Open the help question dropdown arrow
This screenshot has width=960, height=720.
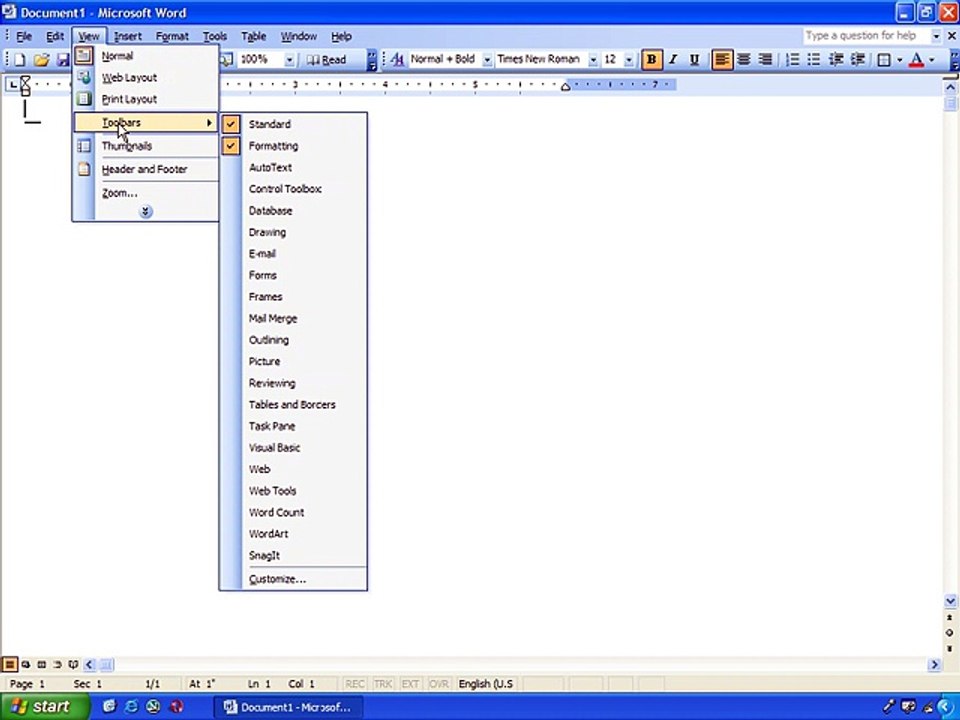click(x=936, y=36)
